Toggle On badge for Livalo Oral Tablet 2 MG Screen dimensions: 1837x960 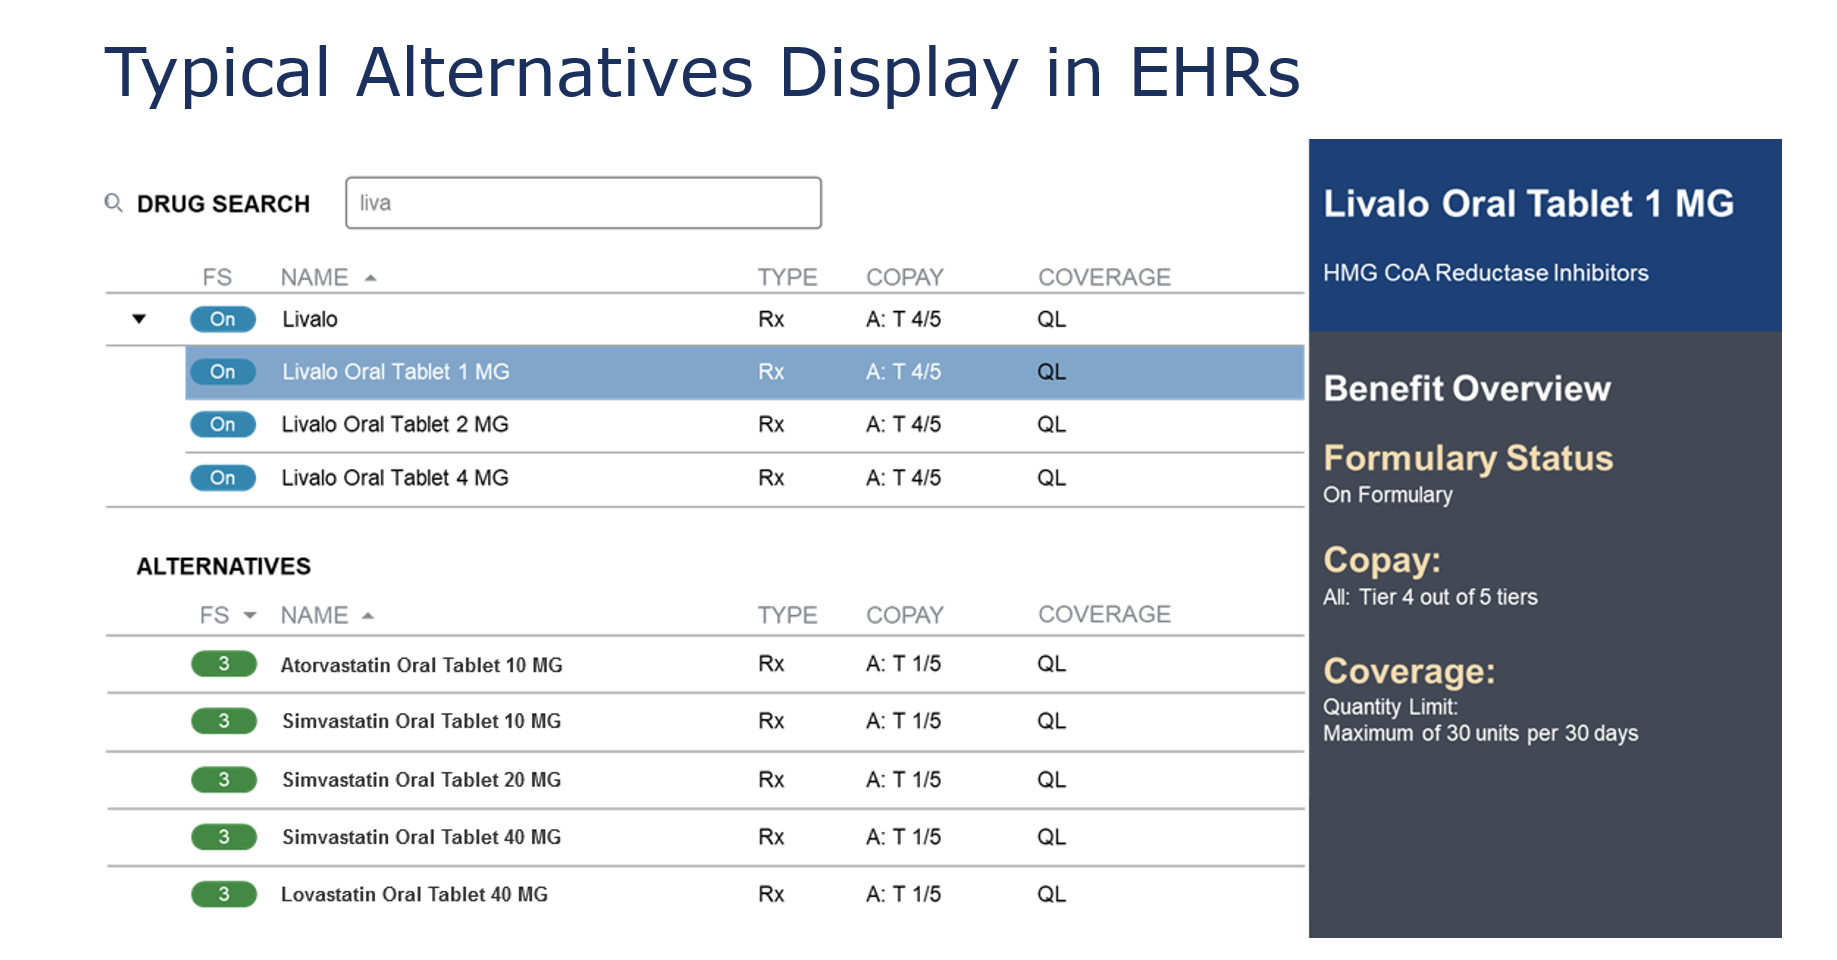(x=223, y=424)
